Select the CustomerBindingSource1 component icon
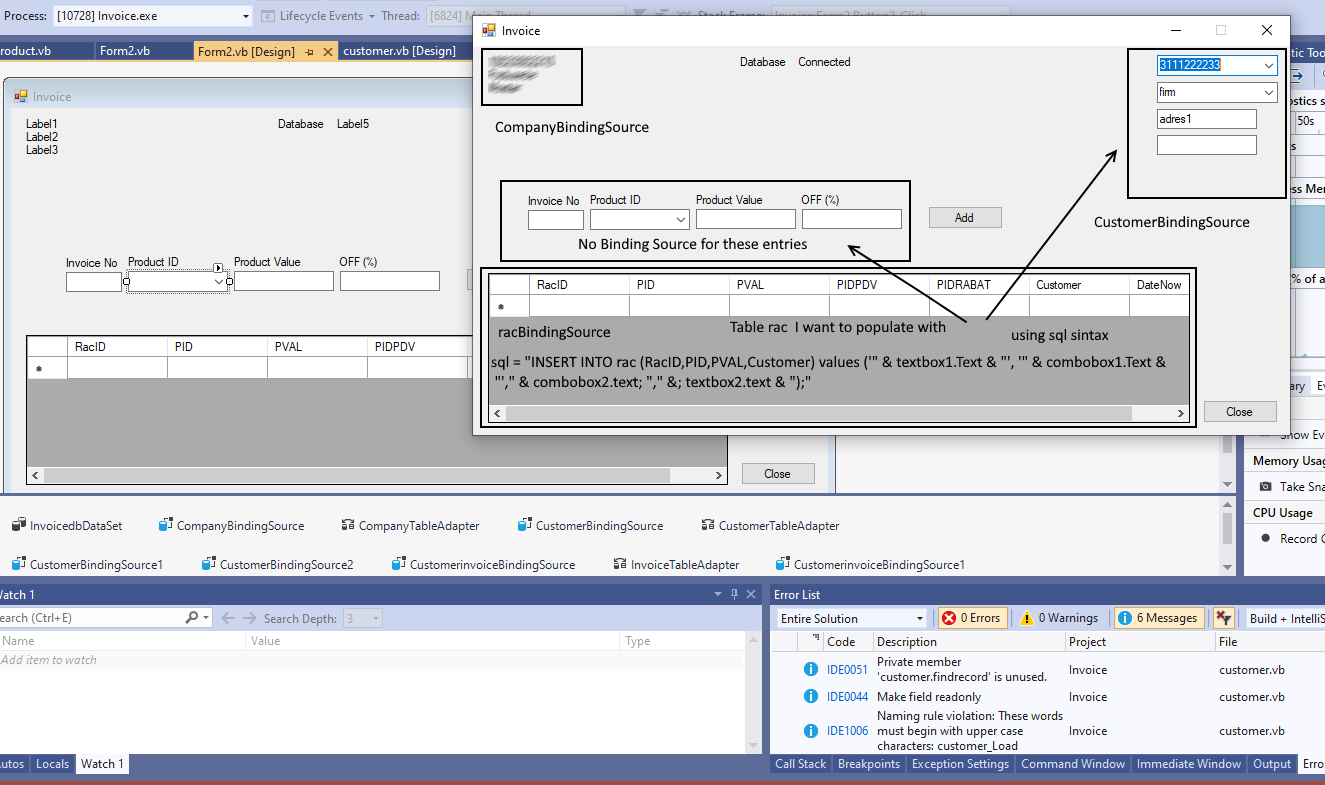 19,564
